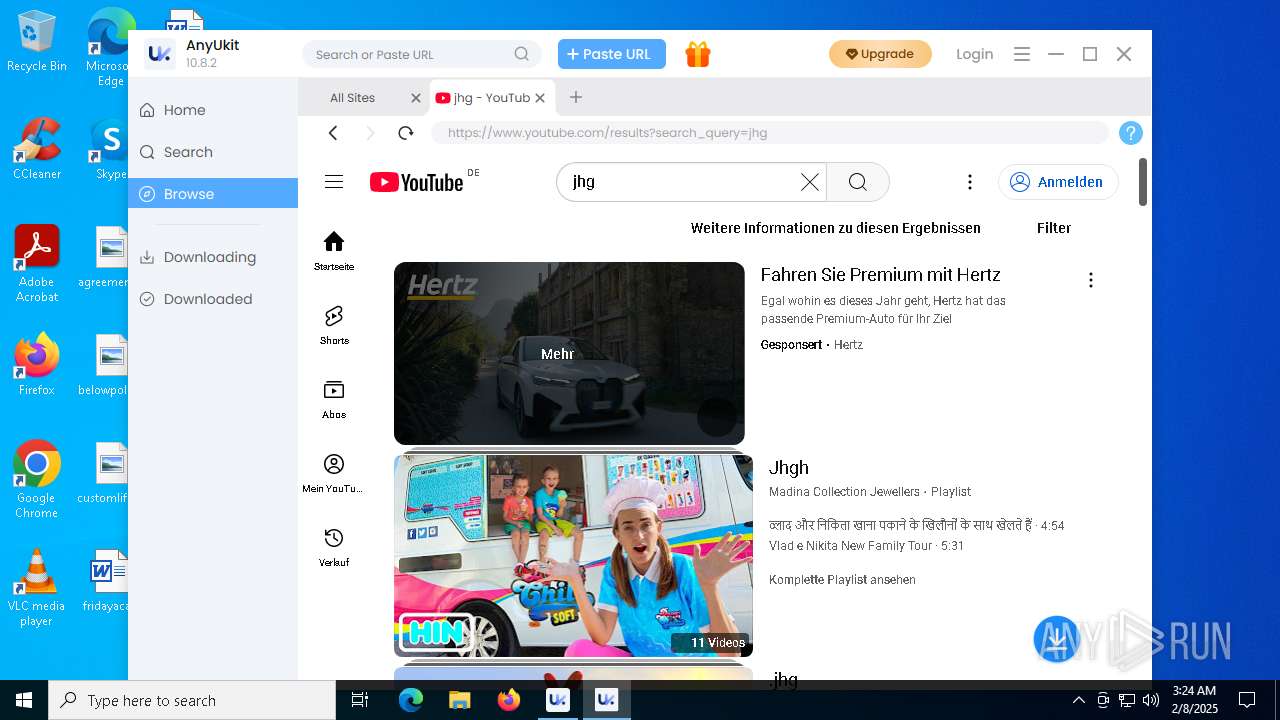Select Browse in AnyUkit sidebar

pyautogui.click(x=213, y=193)
